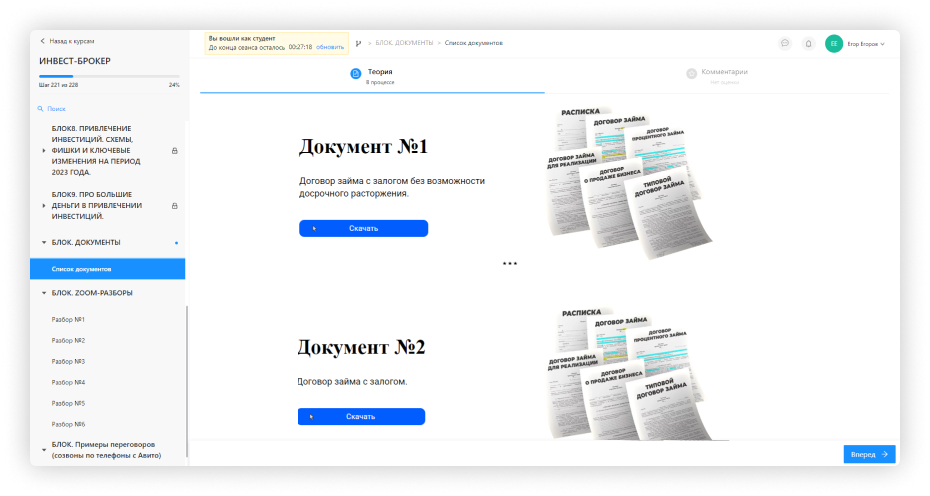The height and width of the screenshot is (496, 930).
Task: Switch to the Комментарии tab
Action: click(x=717, y=76)
